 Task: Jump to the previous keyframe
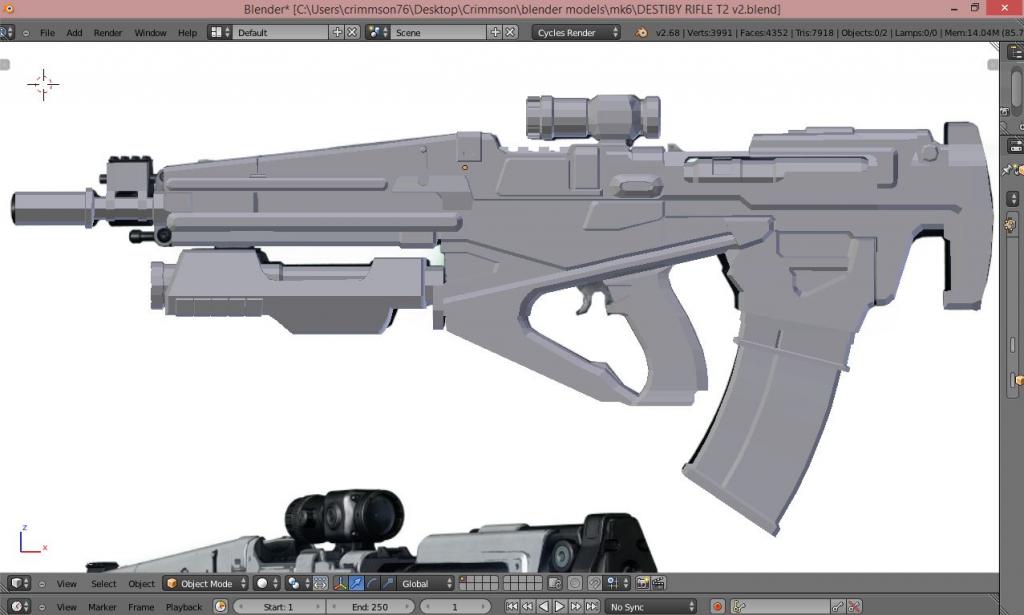528,607
